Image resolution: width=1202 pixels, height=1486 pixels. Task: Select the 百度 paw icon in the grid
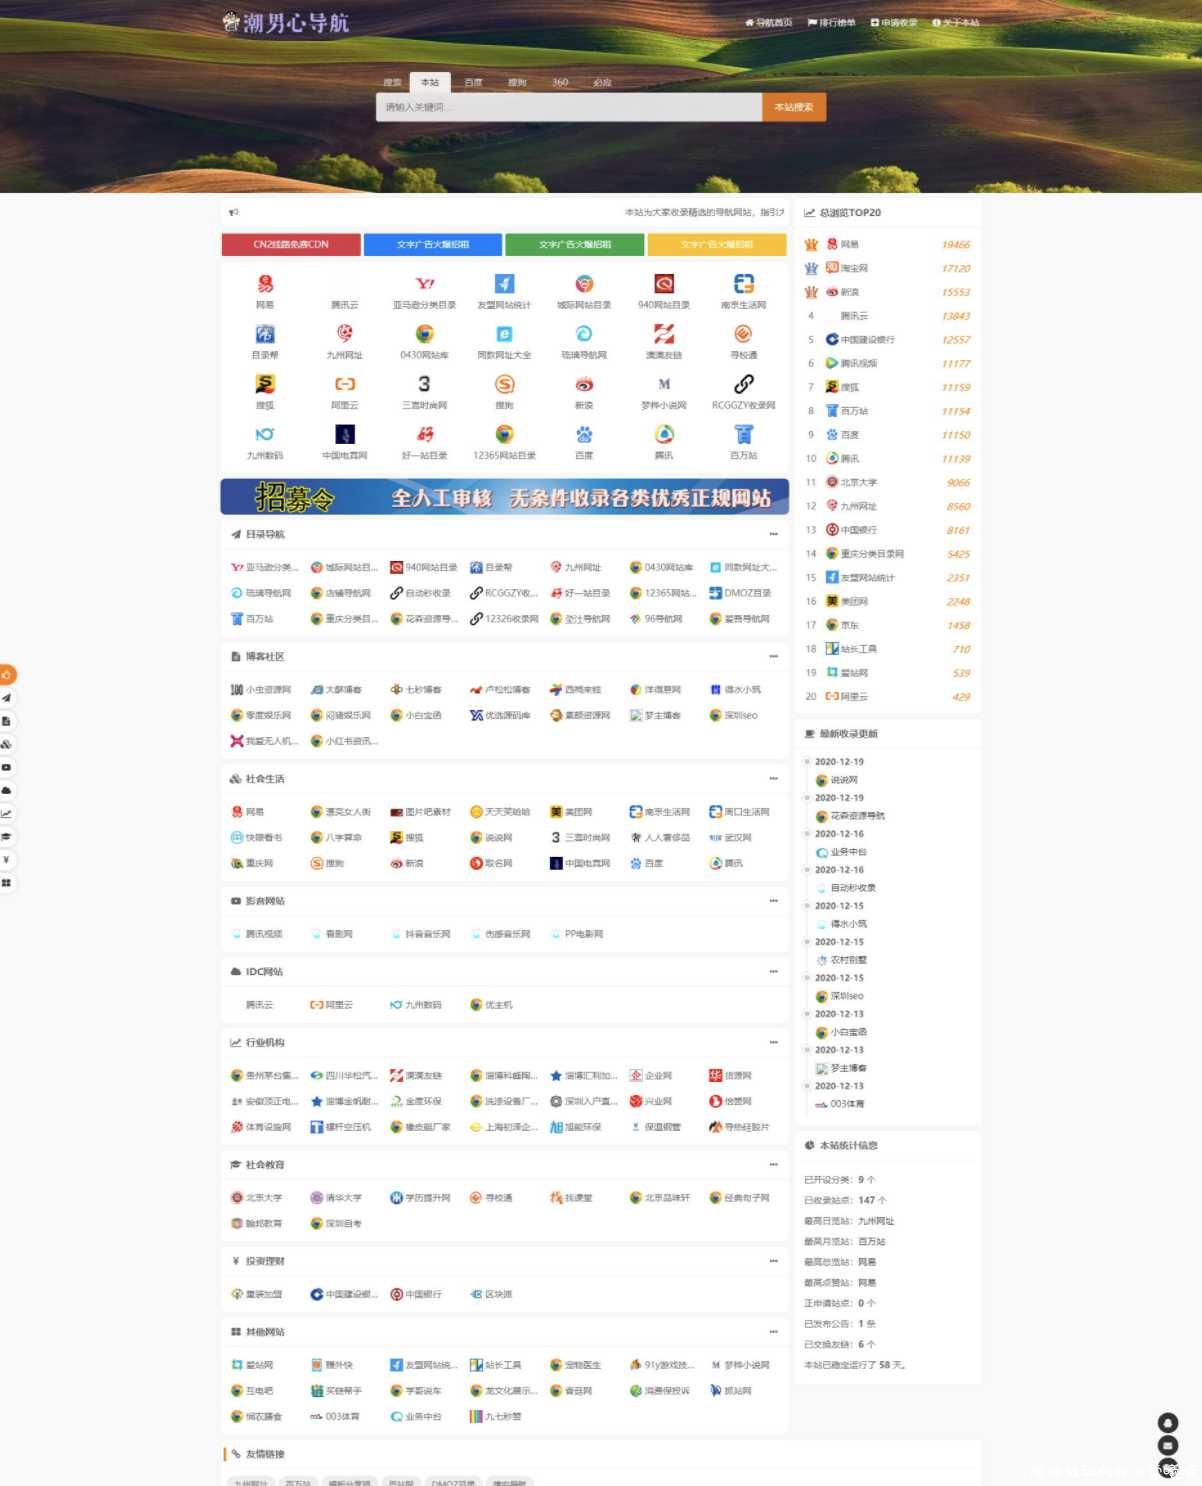tap(584, 434)
